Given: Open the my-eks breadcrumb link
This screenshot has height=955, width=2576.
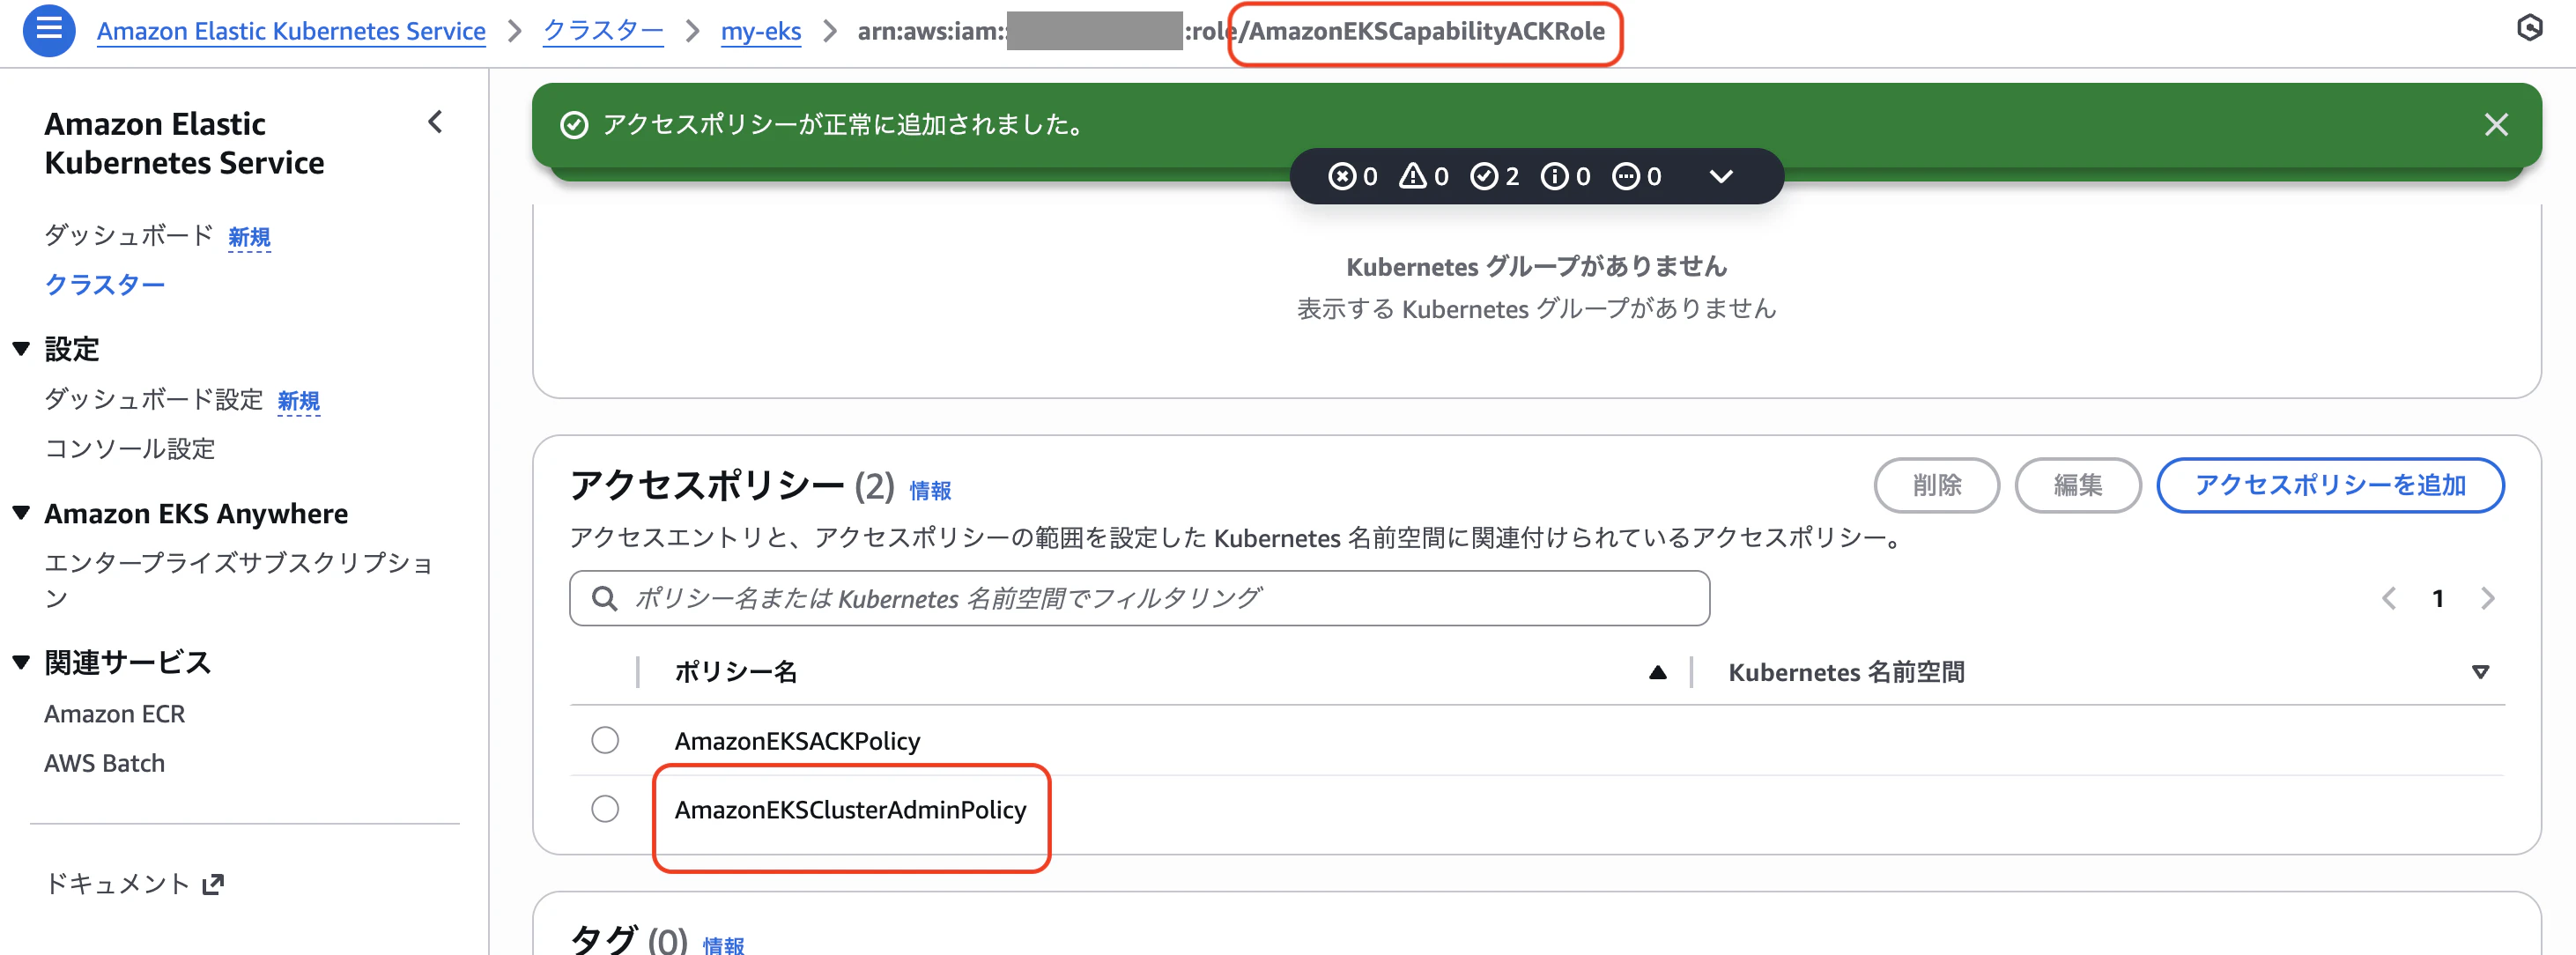Looking at the screenshot, I should point(760,31).
